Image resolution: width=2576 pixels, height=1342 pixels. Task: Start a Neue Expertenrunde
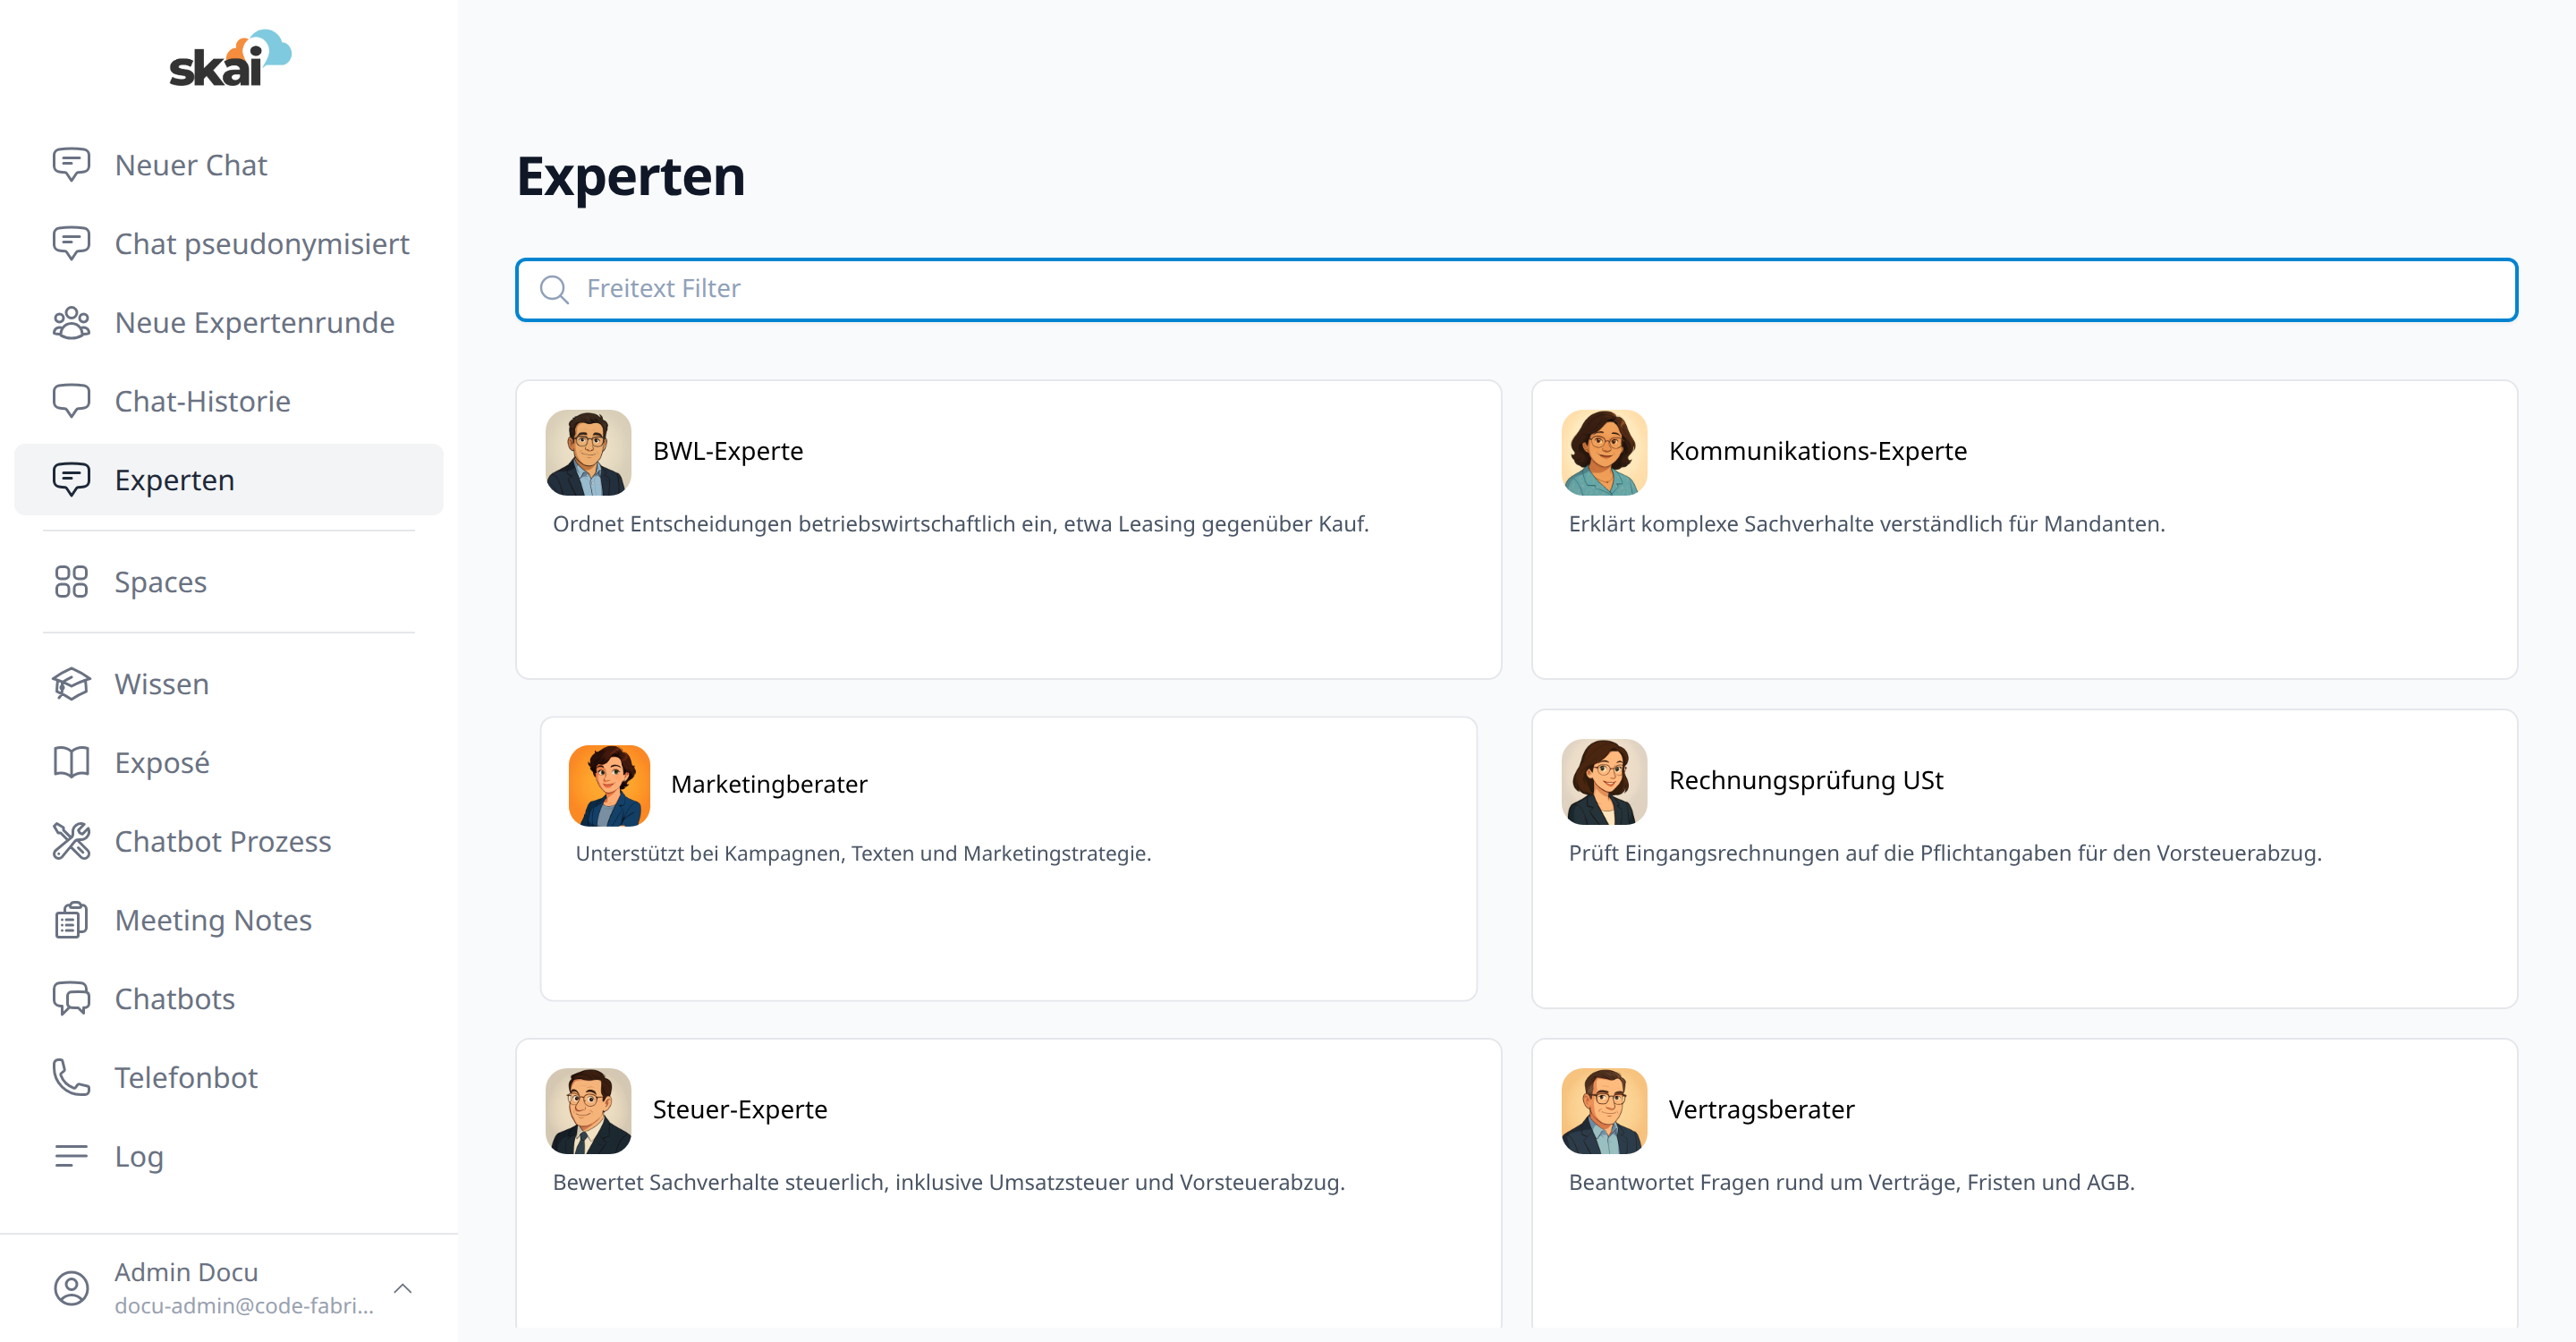click(x=229, y=323)
